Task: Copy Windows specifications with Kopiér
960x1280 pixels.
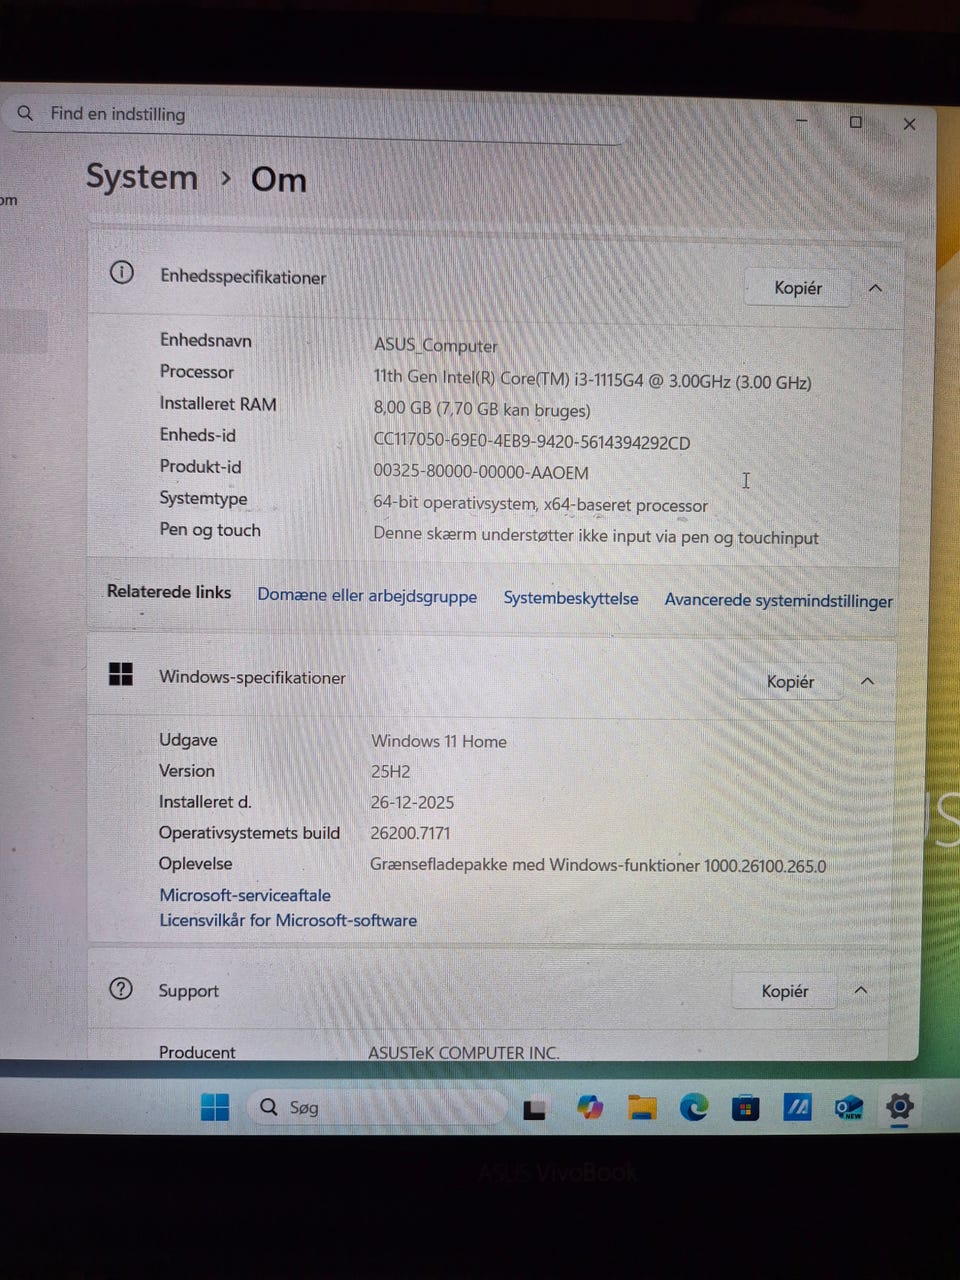Action: click(790, 682)
